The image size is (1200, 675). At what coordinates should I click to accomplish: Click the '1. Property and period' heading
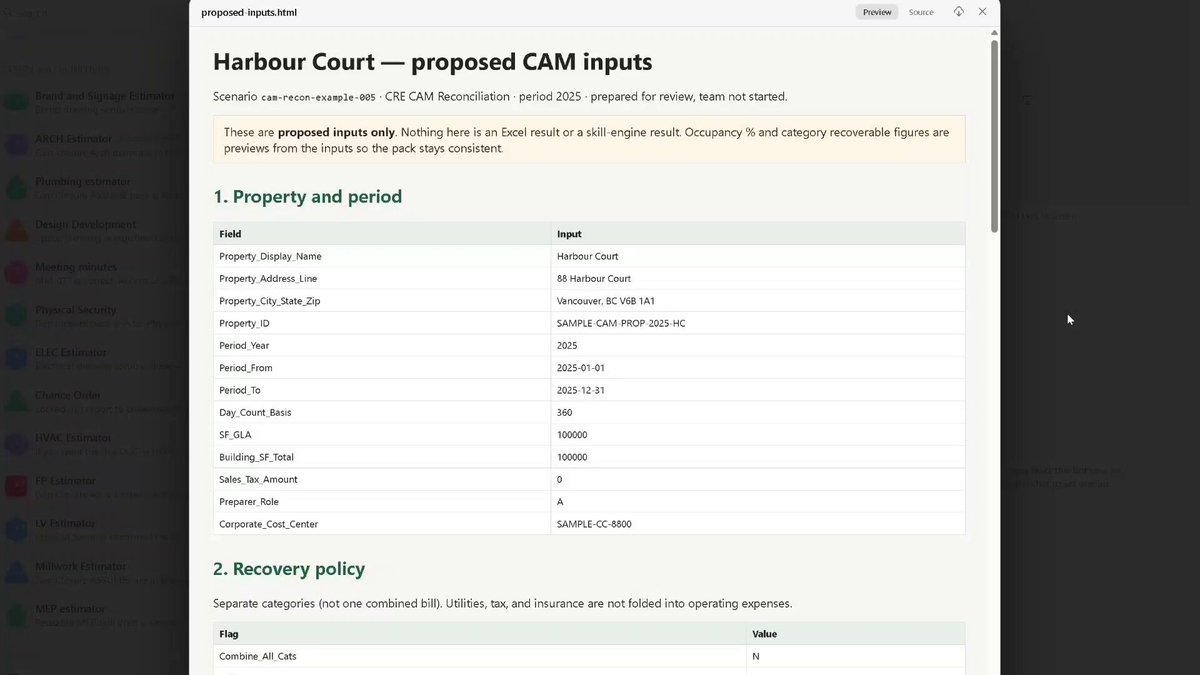[x=307, y=196]
